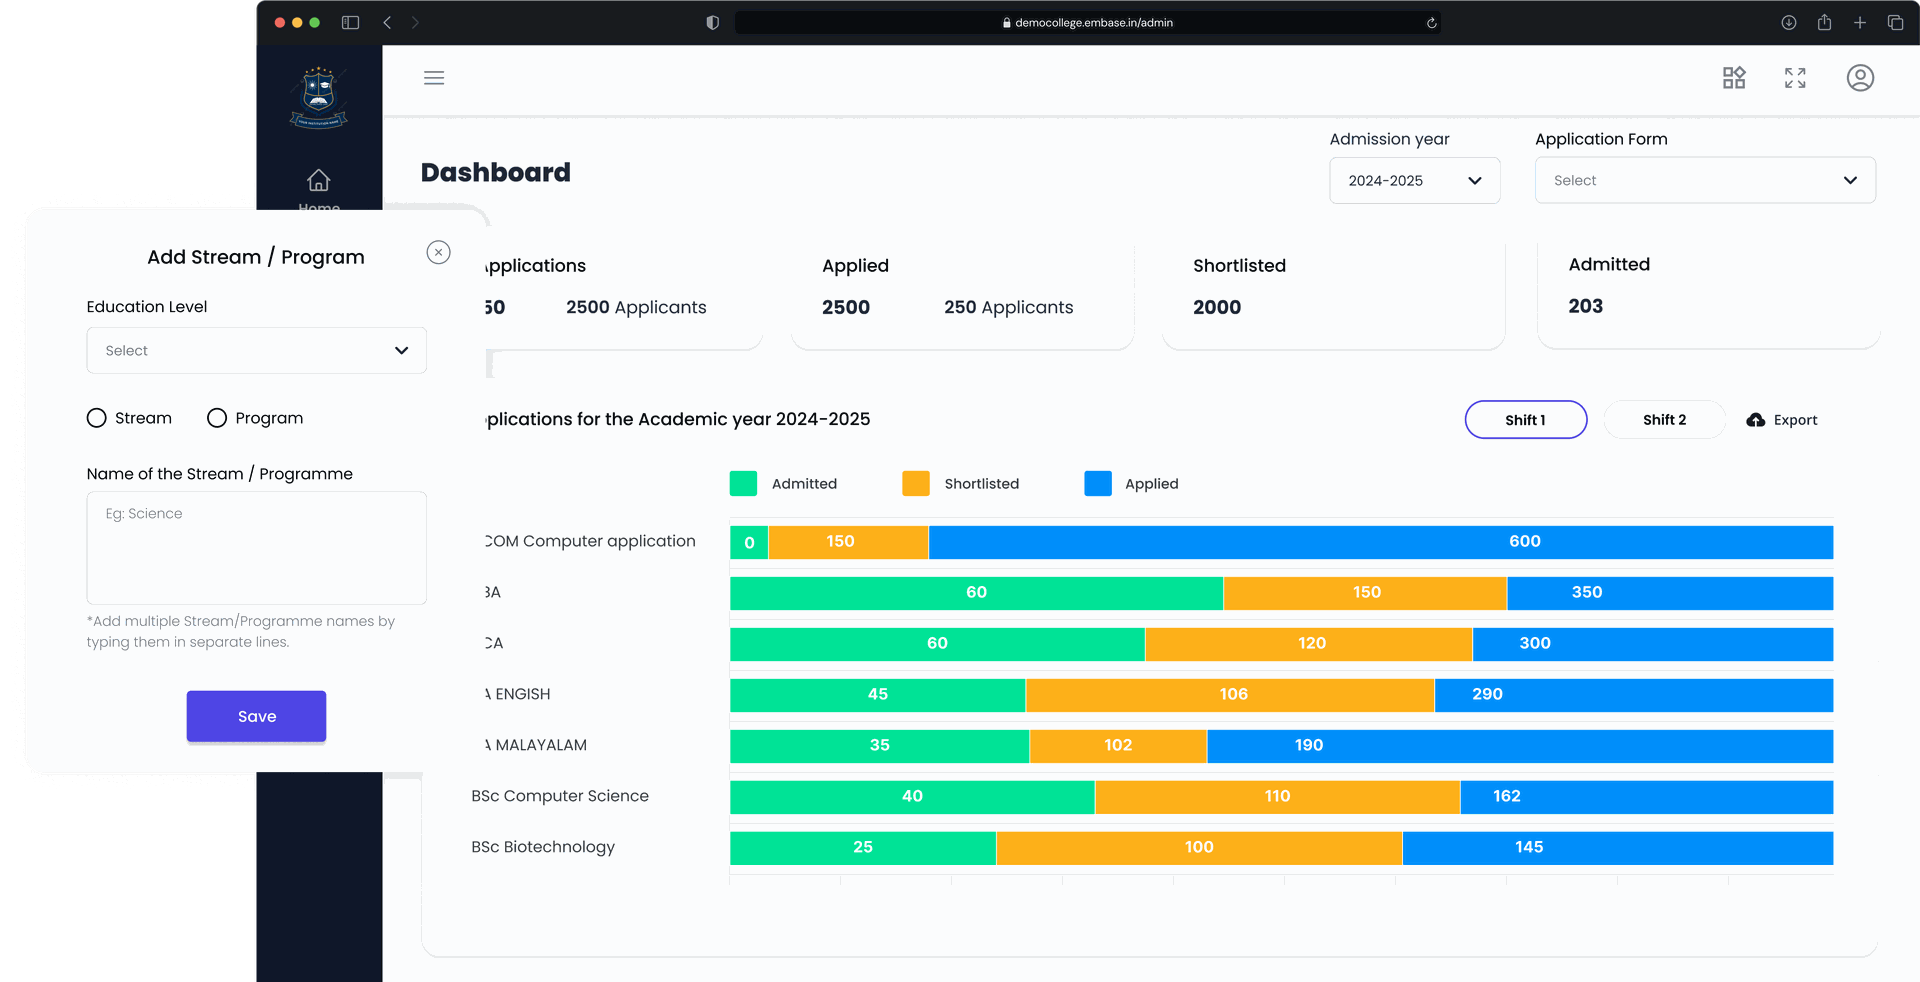Expand the Application Form dropdown
Screen dimensions: 1920x982
point(1704,181)
